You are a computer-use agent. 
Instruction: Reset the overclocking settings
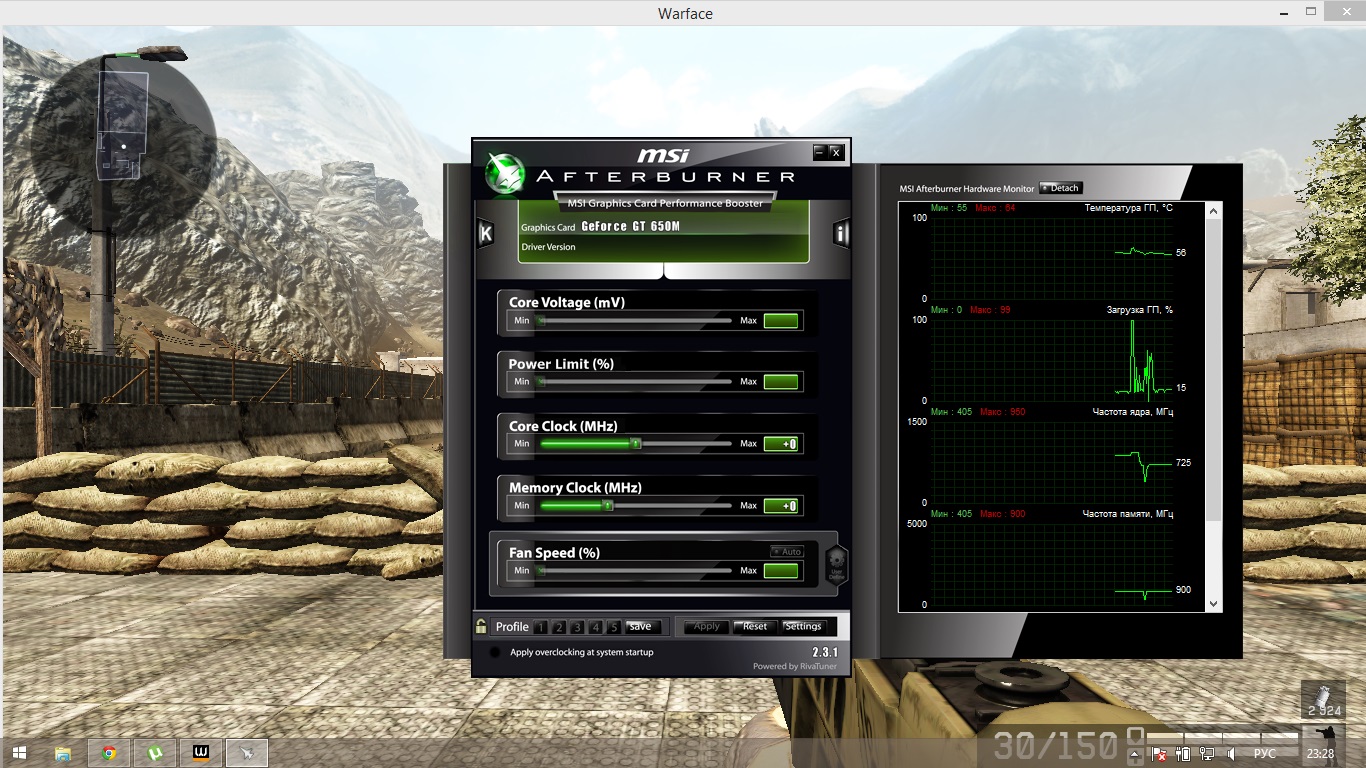(755, 627)
